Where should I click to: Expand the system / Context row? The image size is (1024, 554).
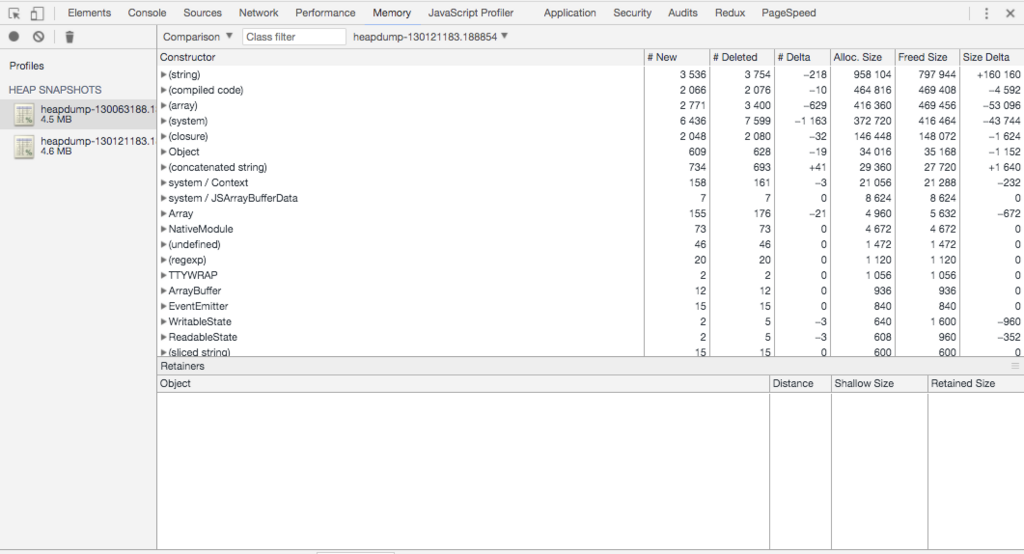163,183
